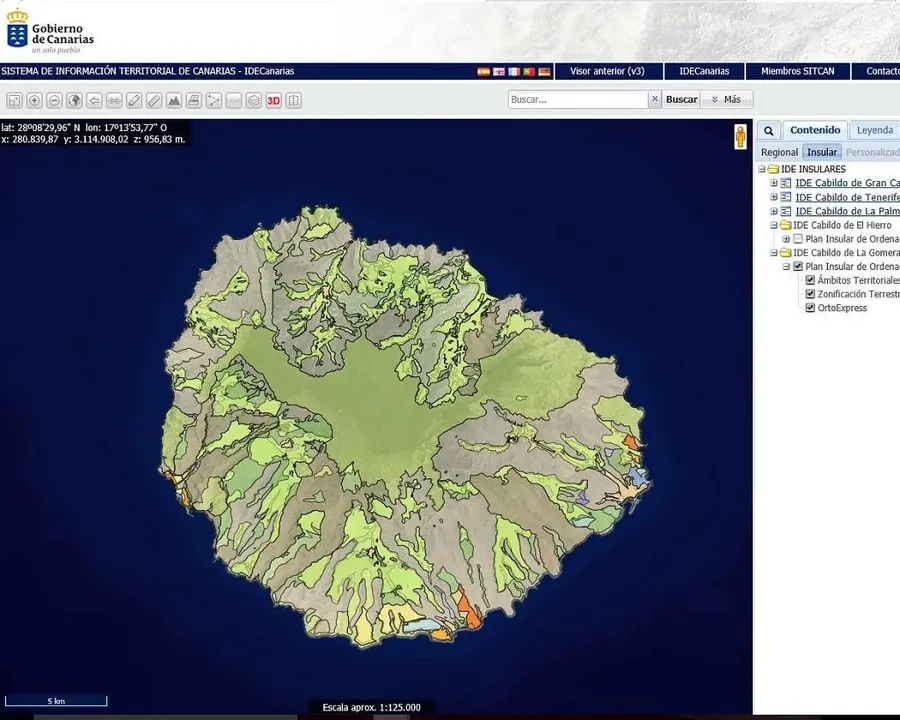The width and height of the screenshot is (900, 720).
Task: Click the Street View pegman icon
Action: coord(740,137)
